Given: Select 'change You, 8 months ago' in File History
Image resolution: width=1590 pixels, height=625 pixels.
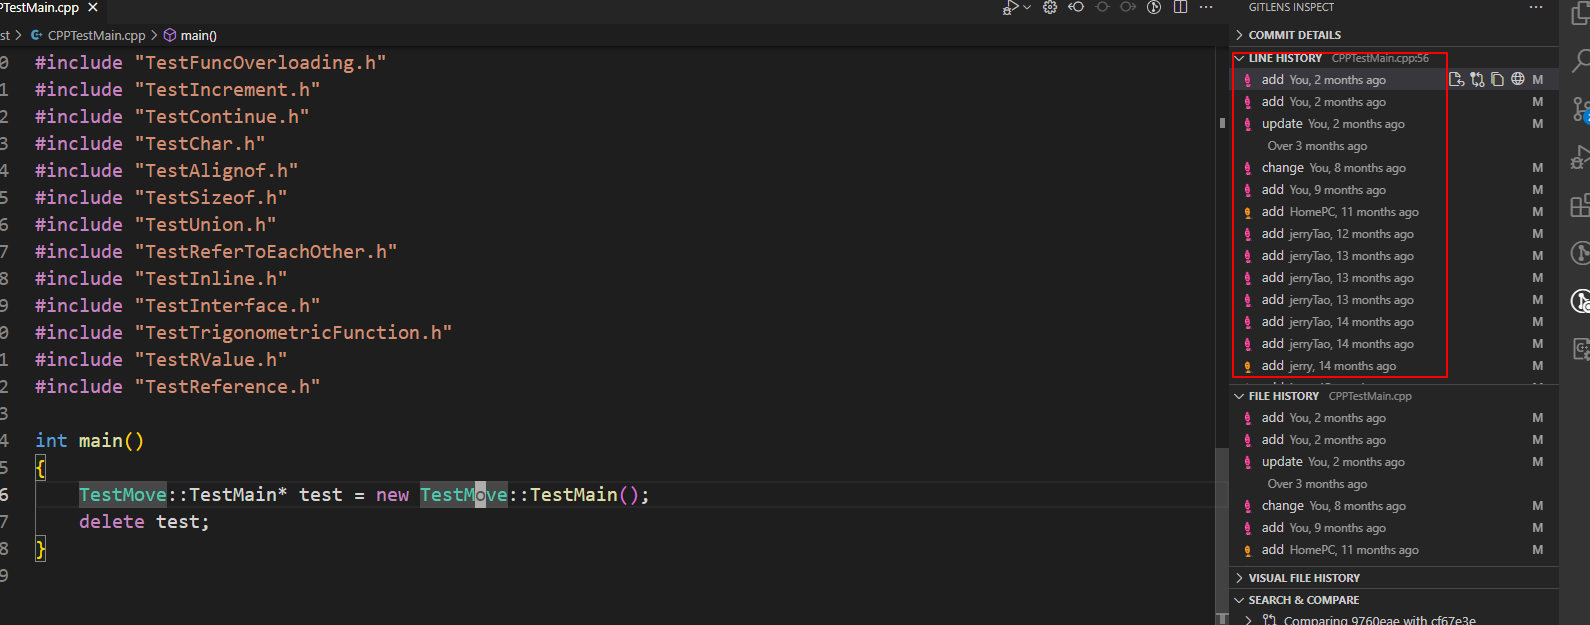Looking at the screenshot, I should pyautogui.click(x=1394, y=506).
